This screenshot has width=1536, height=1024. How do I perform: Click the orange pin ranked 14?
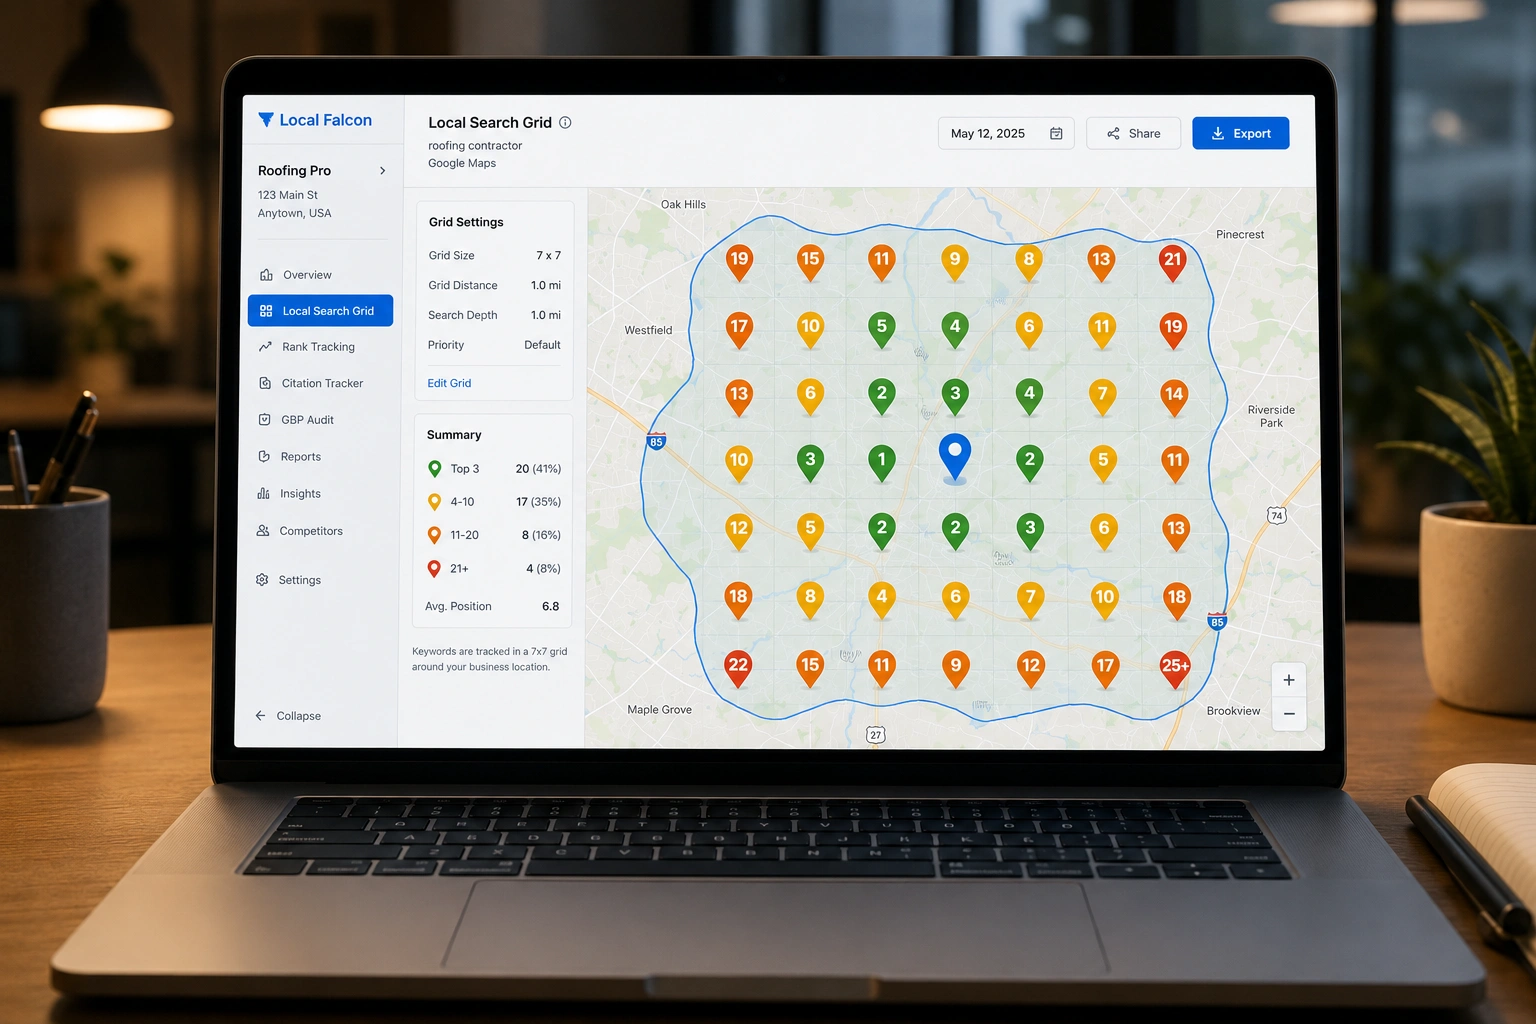tap(1174, 397)
